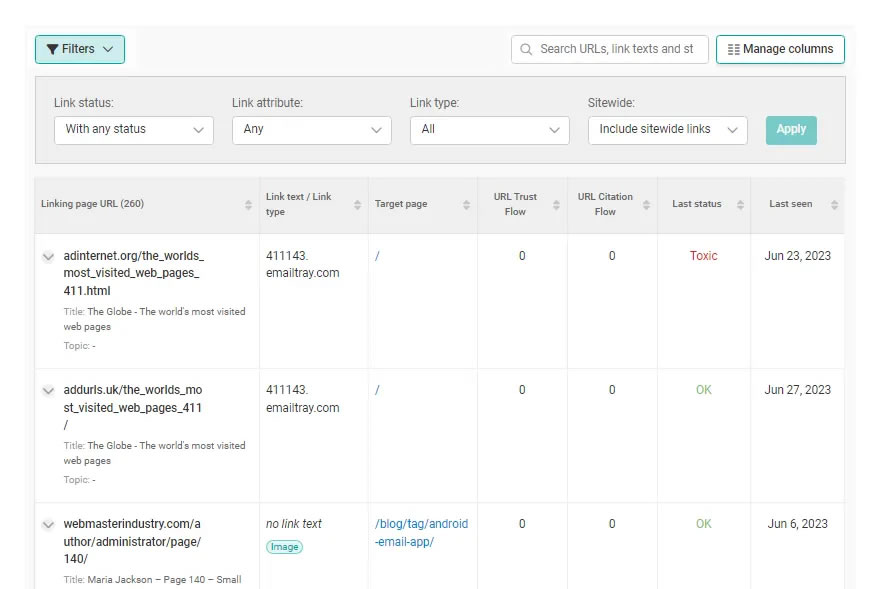The height and width of the screenshot is (589, 880).
Task: Open the Link status dropdown
Action: (134, 130)
